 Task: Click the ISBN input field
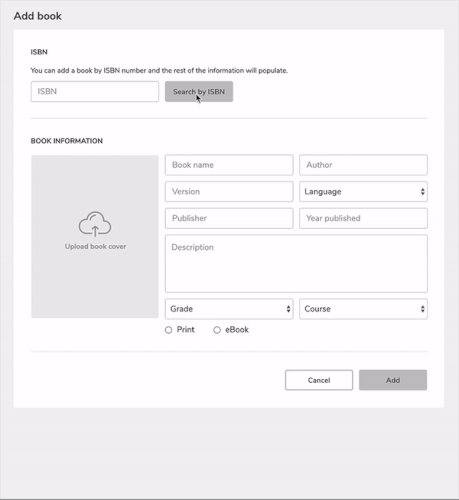95,91
